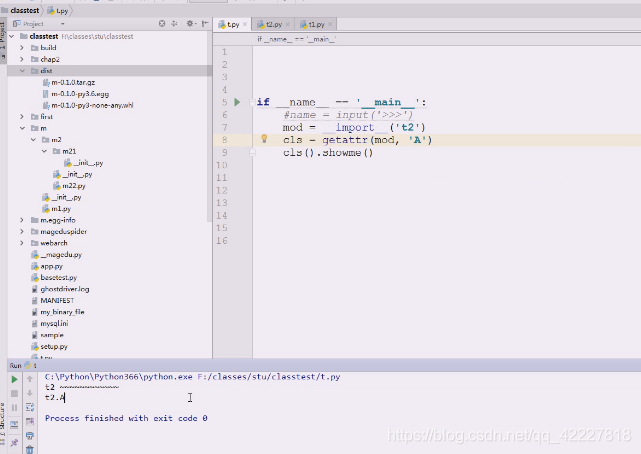Open F:/classes/stu/classtest/t.py link in console
This screenshot has width=641, height=454.
pyautogui.click(x=269, y=377)
